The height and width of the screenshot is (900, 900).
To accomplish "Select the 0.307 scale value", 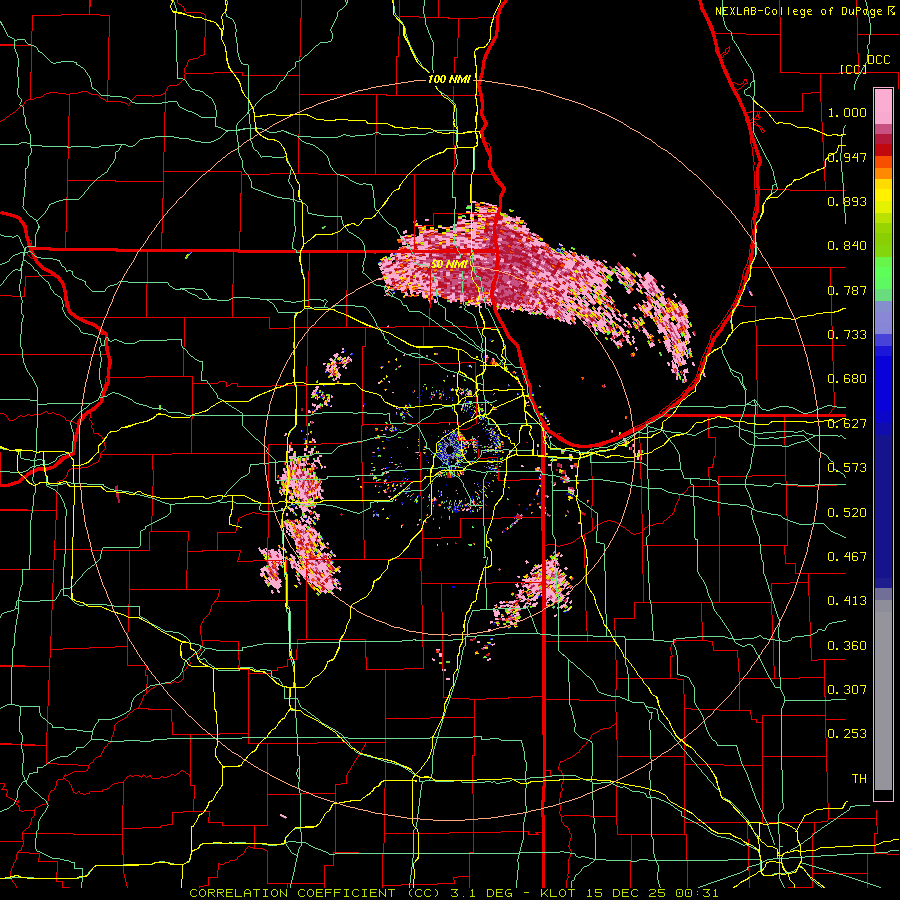I will tap(847, 690).
